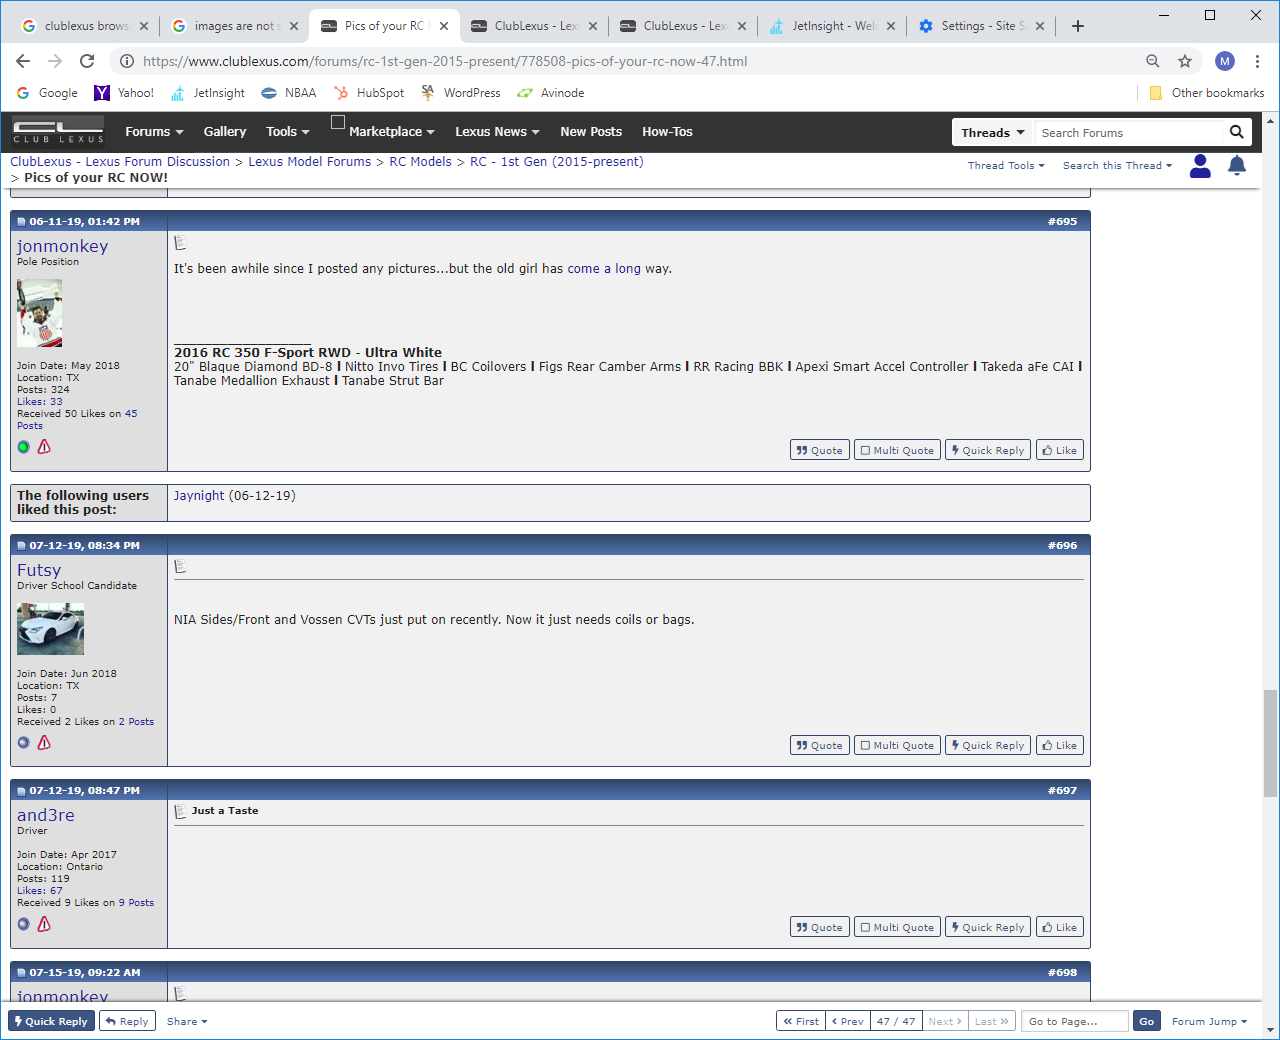
Task: Reload the page
Action: 87,61
